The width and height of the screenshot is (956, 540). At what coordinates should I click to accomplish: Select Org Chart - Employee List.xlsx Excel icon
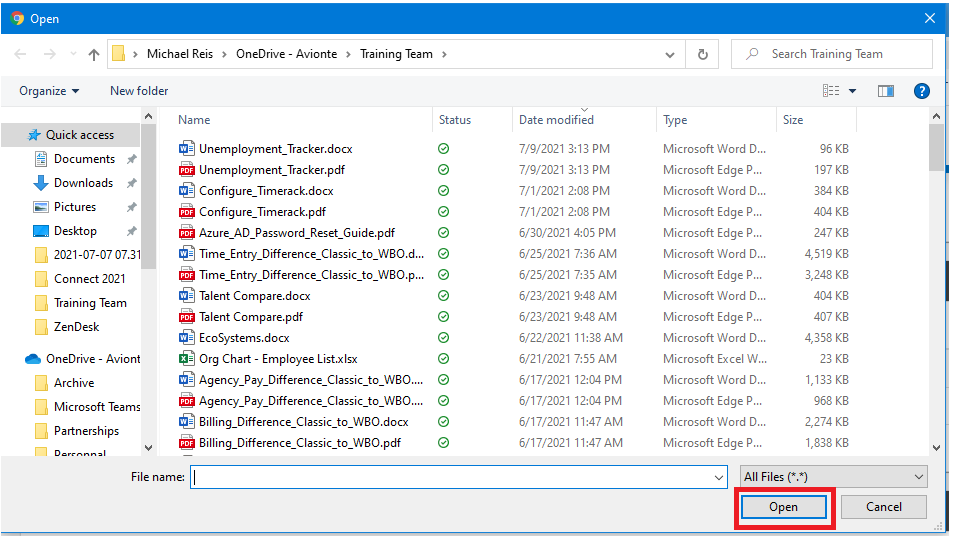187,359
